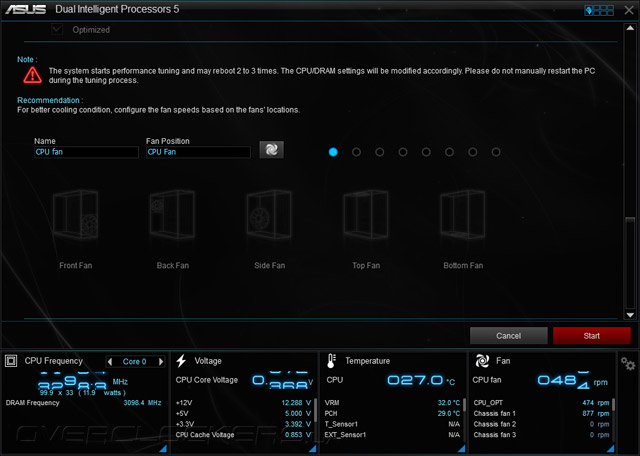Viewport: 640px width, 456px height.
Task: Click the CPU Cache Voltage row
Action: [243, 435]
